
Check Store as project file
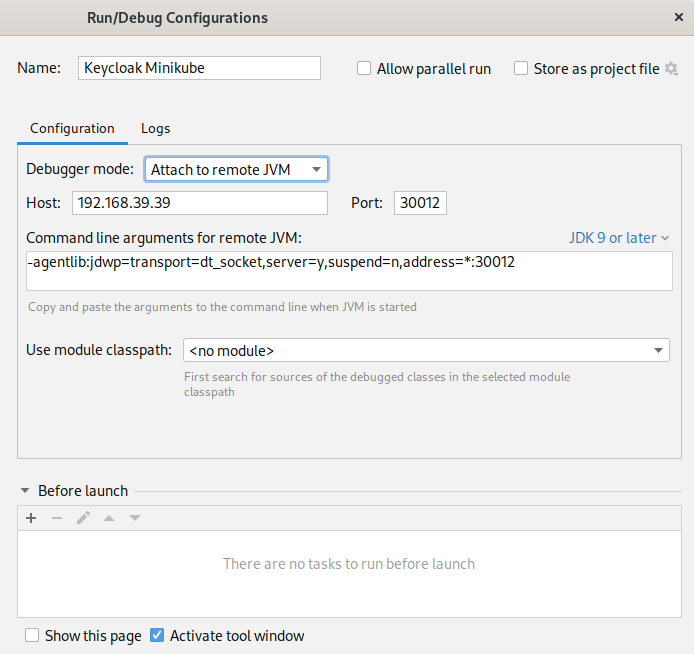(521, 69)
